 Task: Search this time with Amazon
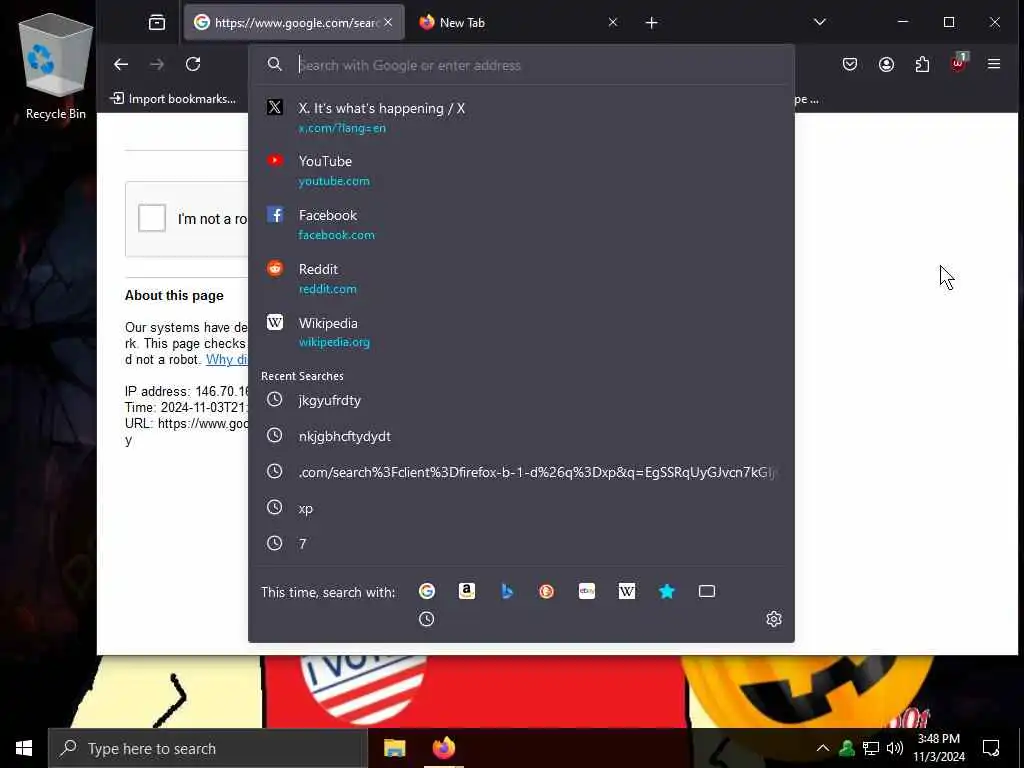[x=467, y=591]
